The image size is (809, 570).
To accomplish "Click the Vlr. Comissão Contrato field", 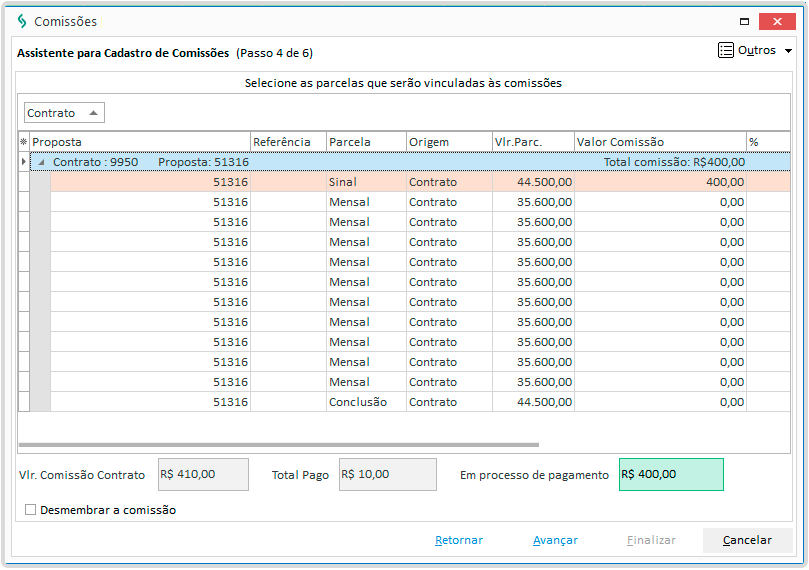I will click(x=203, y=475).
